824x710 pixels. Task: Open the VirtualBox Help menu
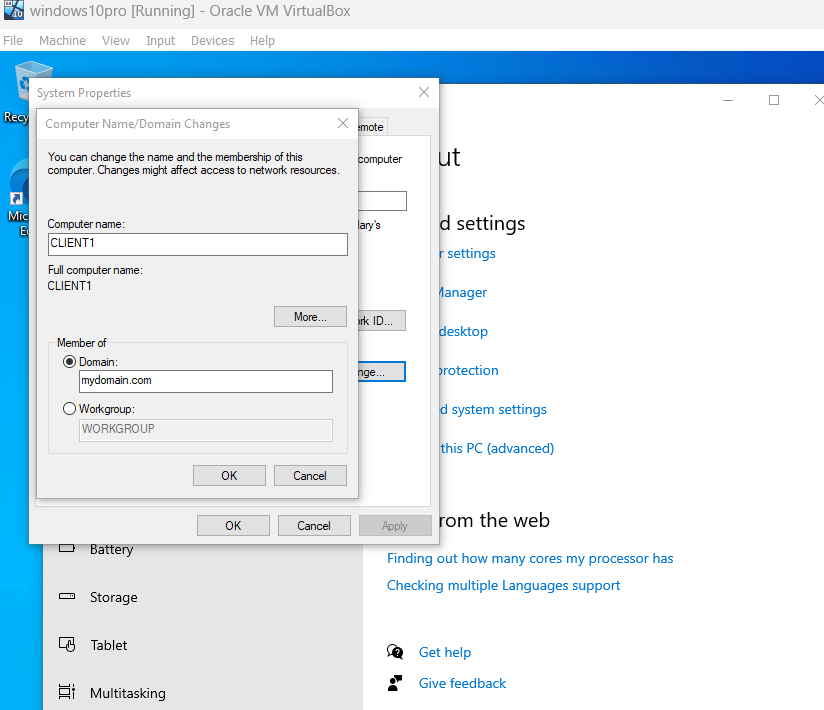262,40
